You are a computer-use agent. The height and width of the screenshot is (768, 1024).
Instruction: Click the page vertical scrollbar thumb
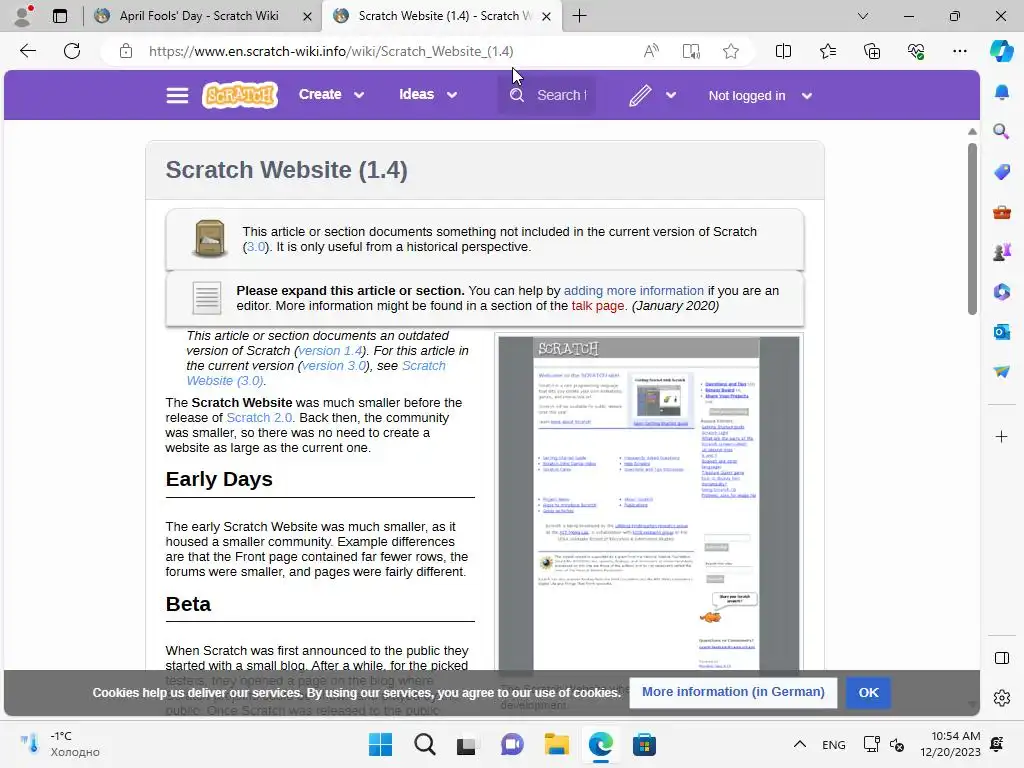coord(972,229)
